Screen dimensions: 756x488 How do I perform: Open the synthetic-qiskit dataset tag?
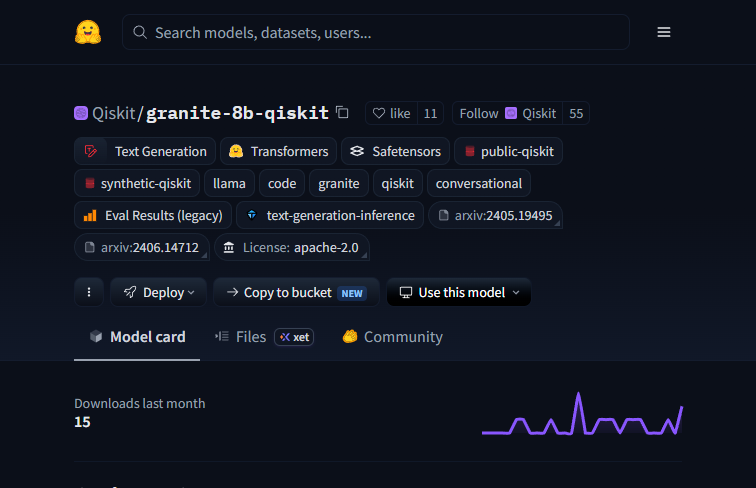click(x=137, y=183)
